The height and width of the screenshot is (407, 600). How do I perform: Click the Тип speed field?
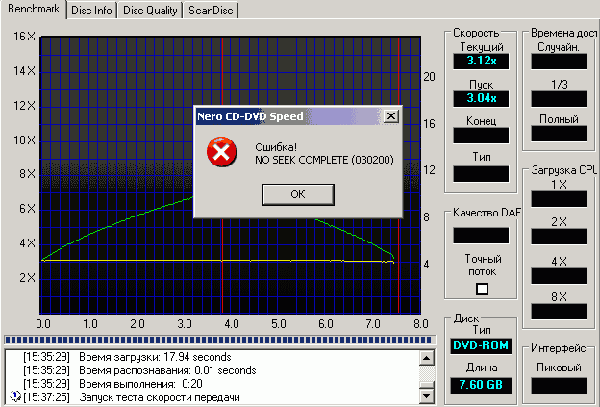pos(481,174)
